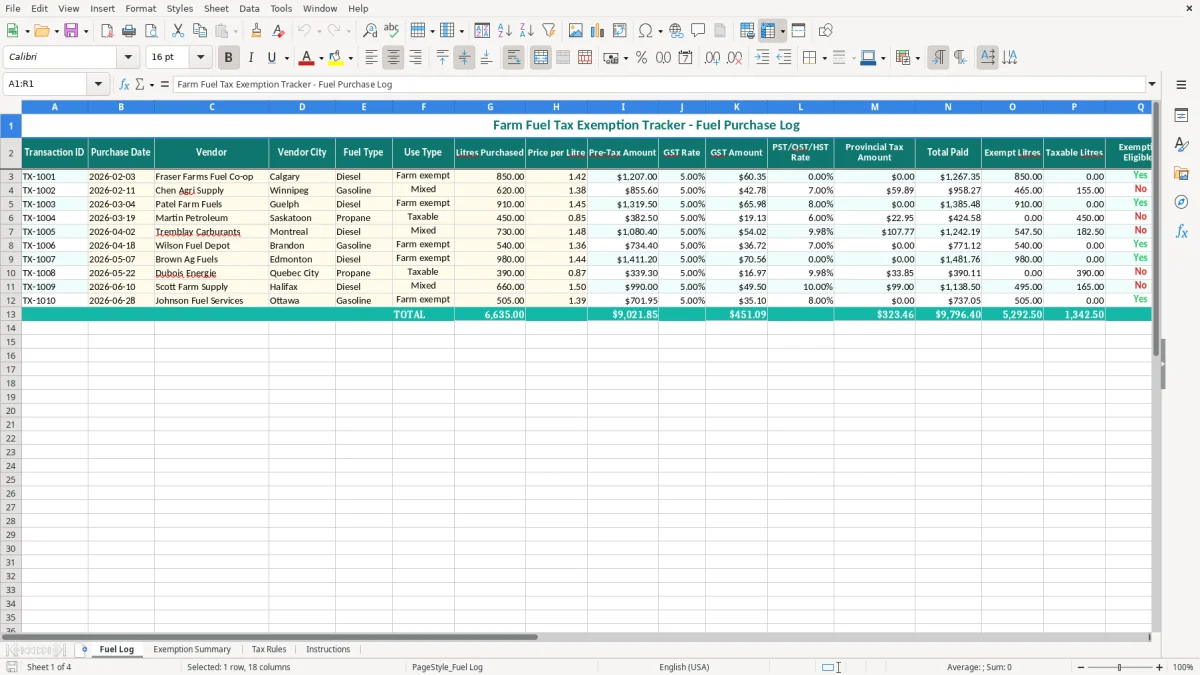
Task: Click the formula equals button
Action: pos(165,84)
